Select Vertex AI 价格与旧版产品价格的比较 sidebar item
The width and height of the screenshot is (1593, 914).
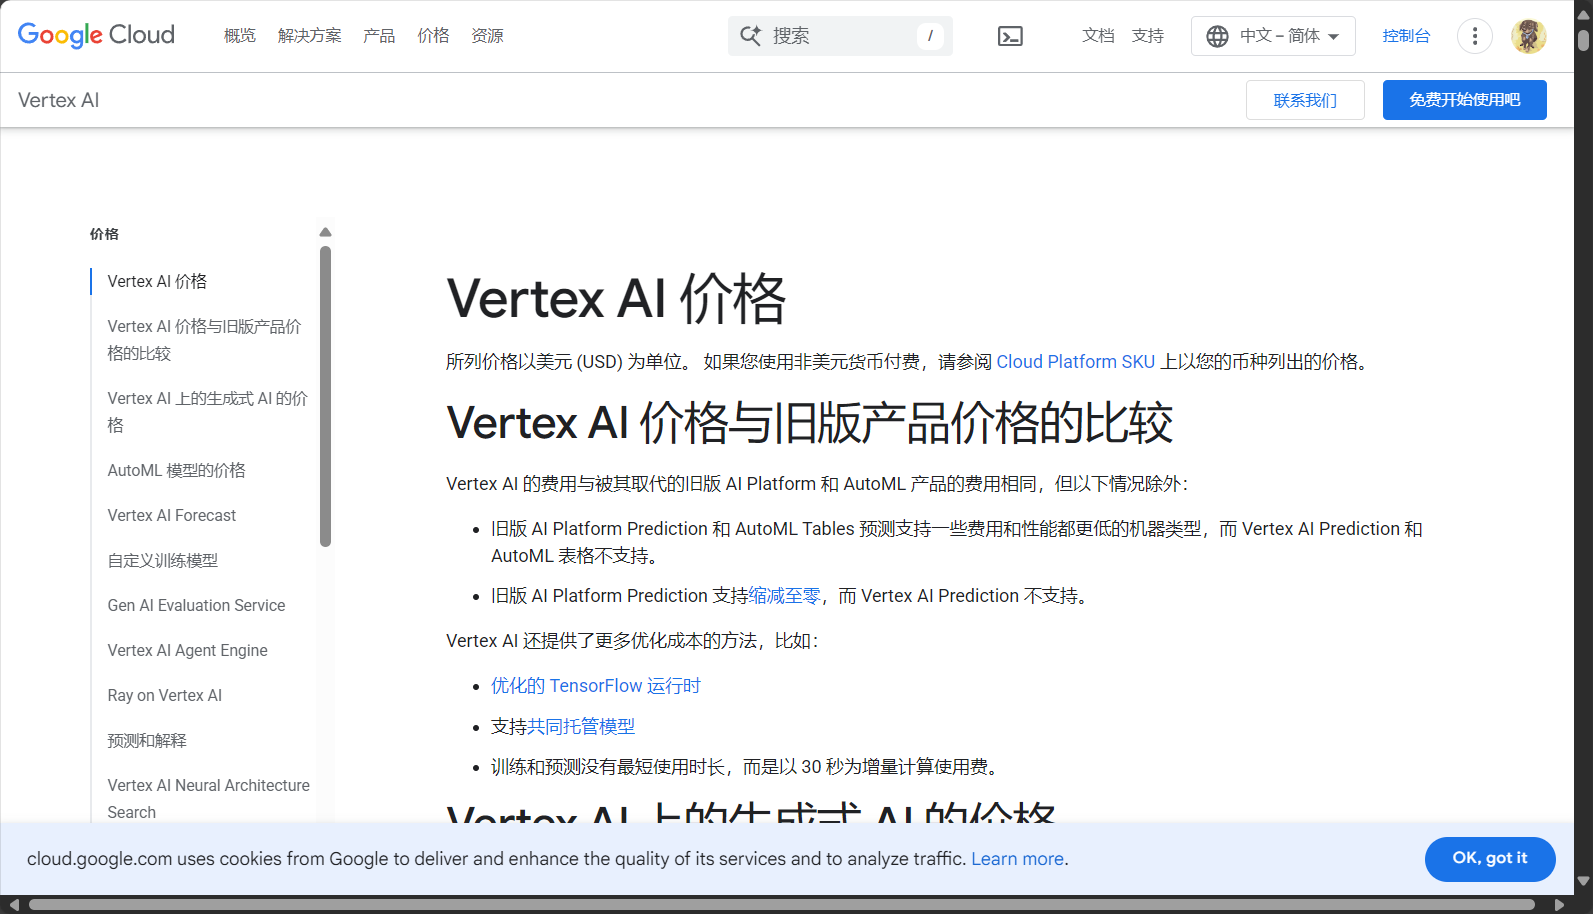coord(204,340)
